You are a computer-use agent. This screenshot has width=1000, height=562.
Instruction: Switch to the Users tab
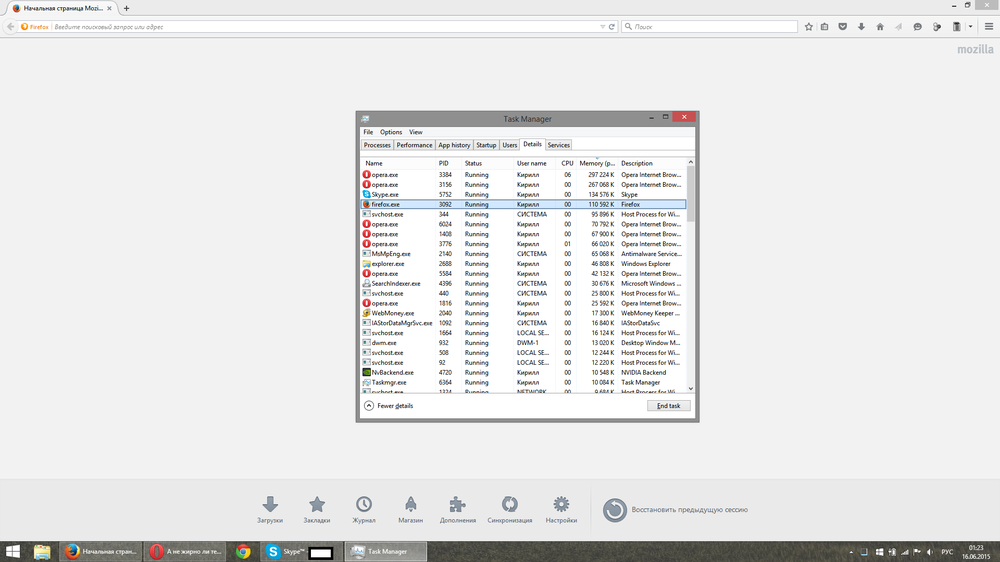510,145
